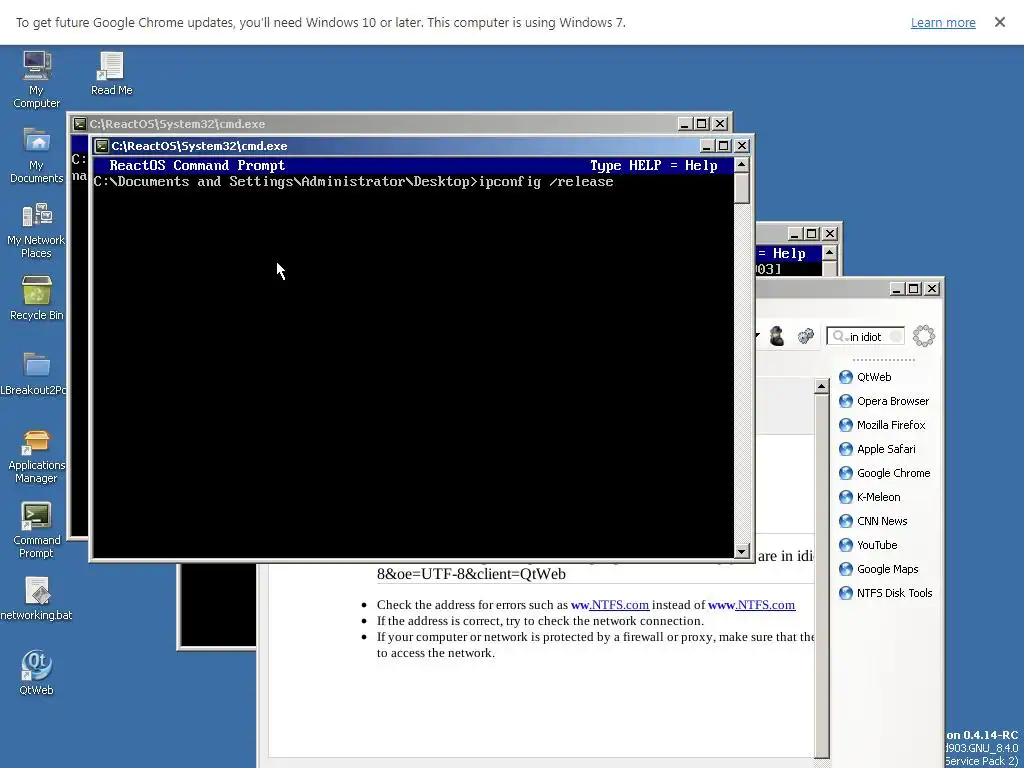
Task: Open the Apple Safari bookmark
Action: point(877,449)
